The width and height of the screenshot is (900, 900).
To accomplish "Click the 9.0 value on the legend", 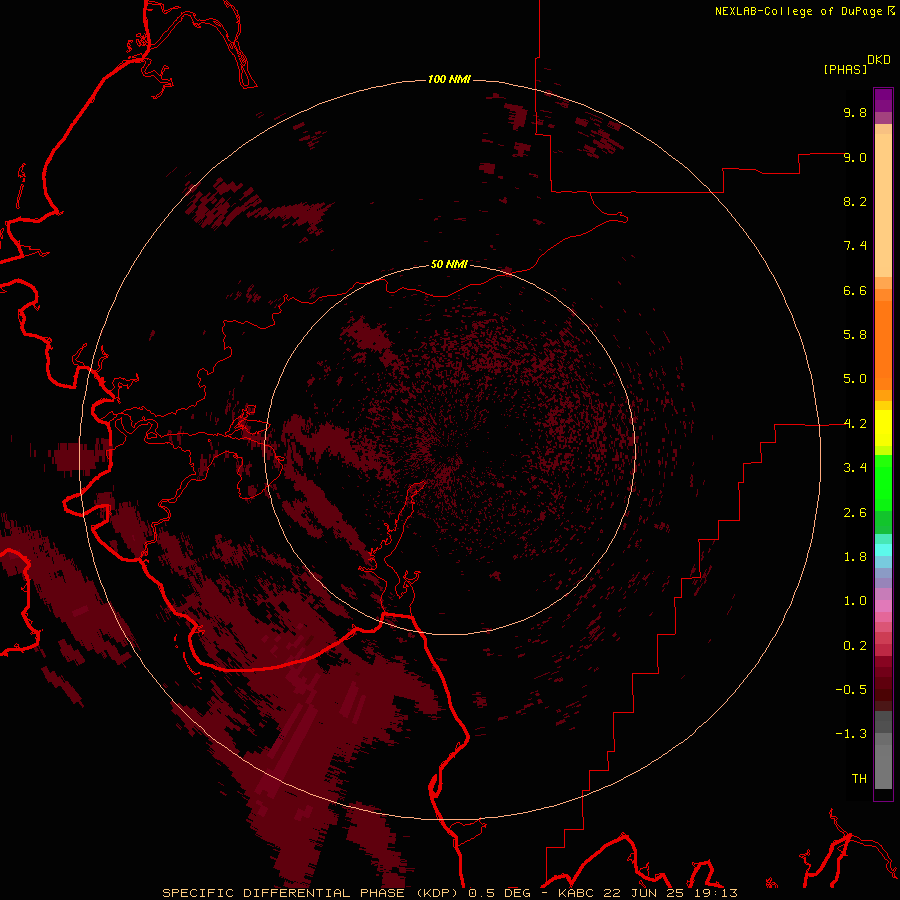I will (x=855, y=157).
